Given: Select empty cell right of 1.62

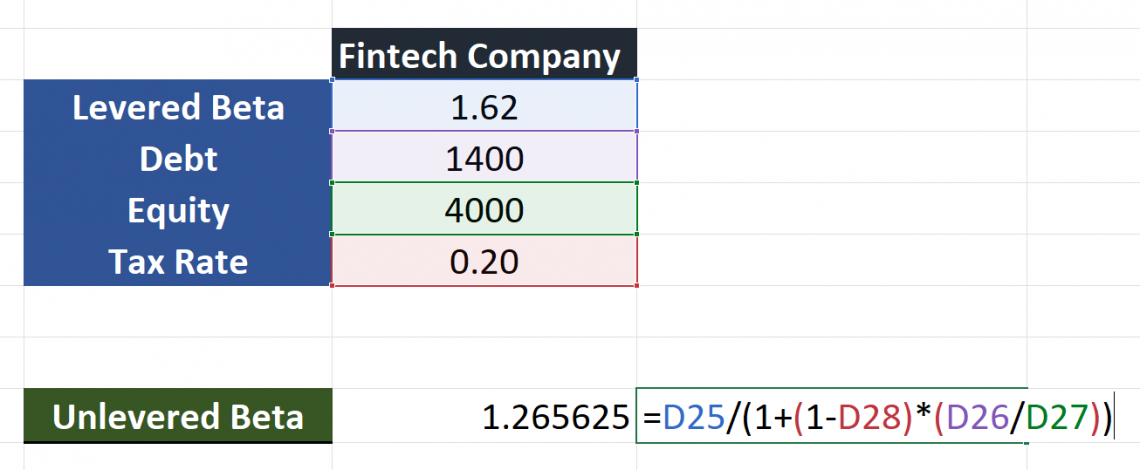Looking at the screenshot, I should [x=830, y=107].
